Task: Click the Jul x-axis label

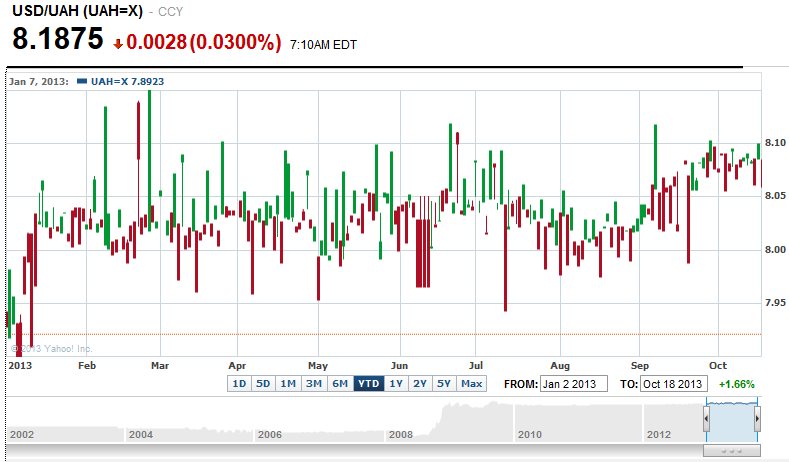Action: [476, 365]
